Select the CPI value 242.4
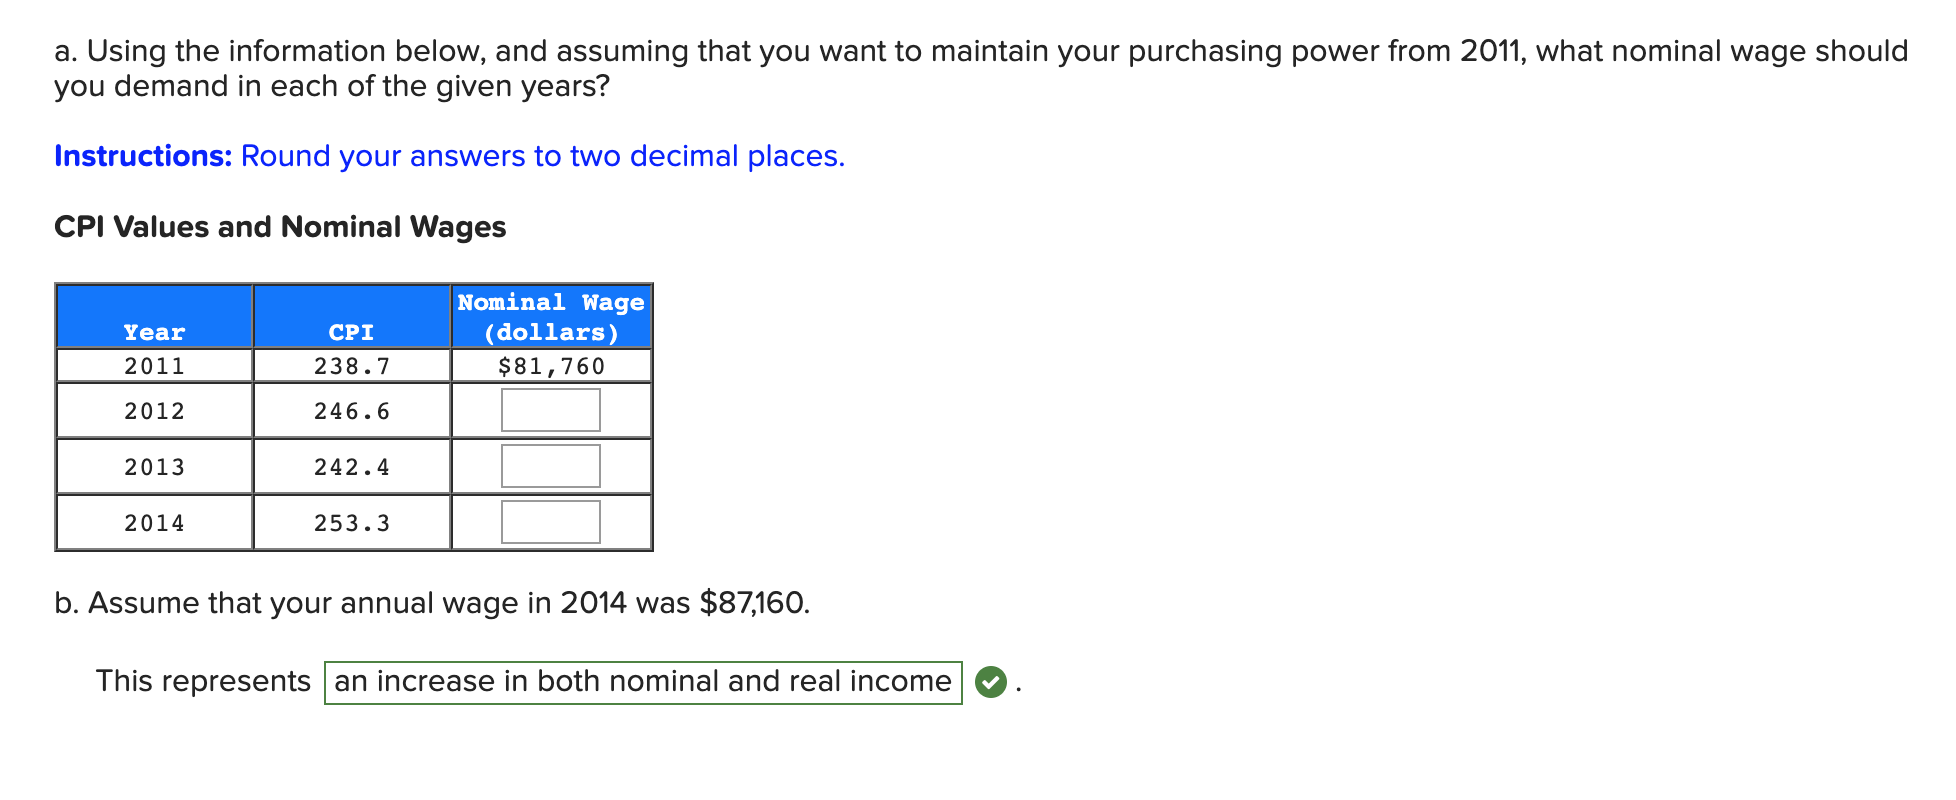 [352, 465]
